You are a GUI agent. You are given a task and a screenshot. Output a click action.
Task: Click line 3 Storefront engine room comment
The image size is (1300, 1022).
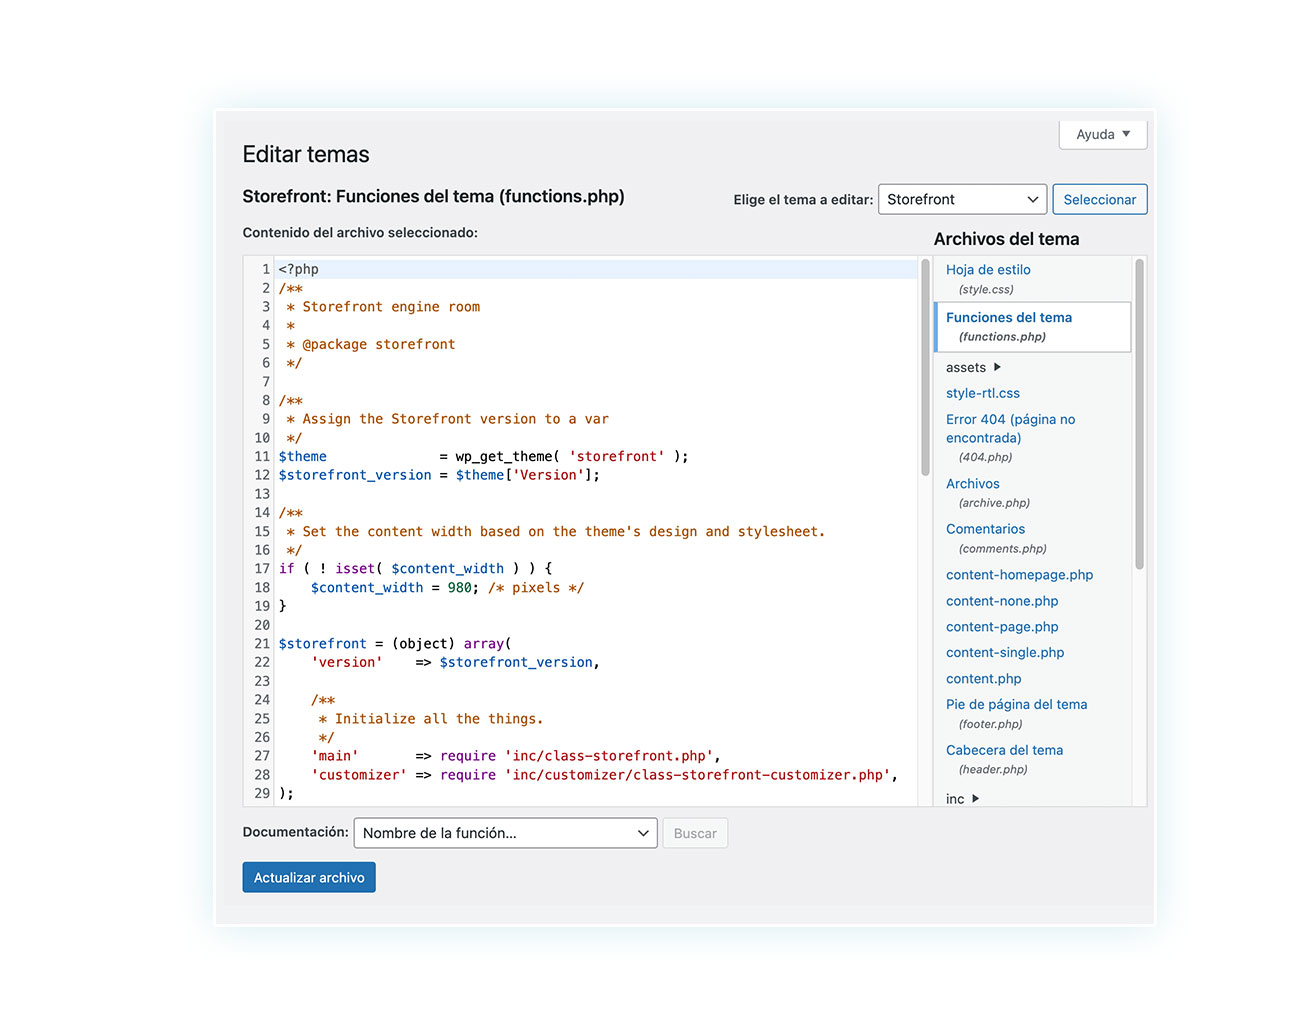[383, 307]
